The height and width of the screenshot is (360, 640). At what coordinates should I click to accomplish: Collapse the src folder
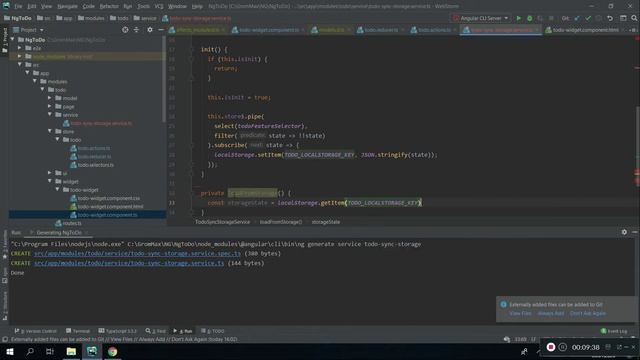(20, 64)
